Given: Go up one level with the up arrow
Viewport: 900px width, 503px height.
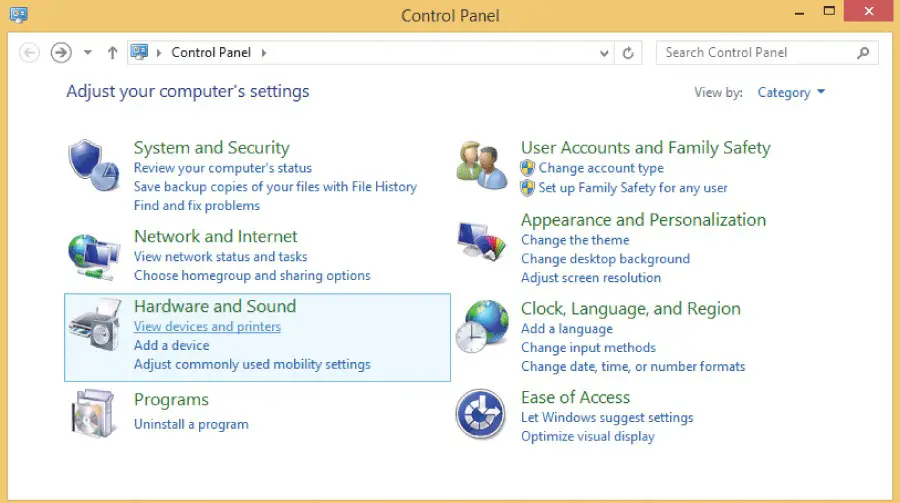Looking at the screenshot, I should tap(112, 53).
